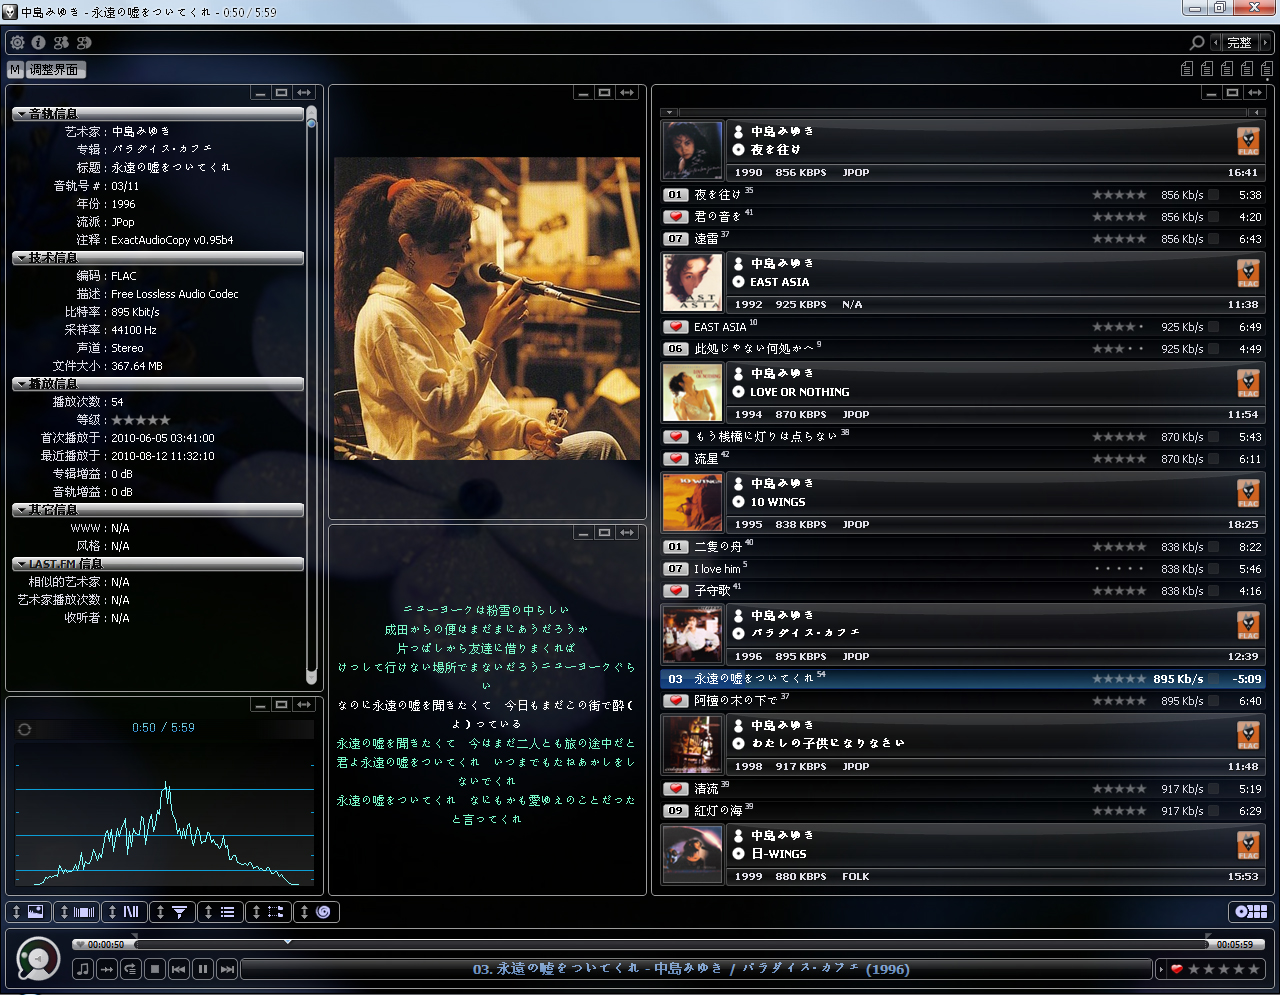The width and height of the screenshot is (1280, 995).
Task: Toggle heart on track 流星
Action: (x=676, y=459)
